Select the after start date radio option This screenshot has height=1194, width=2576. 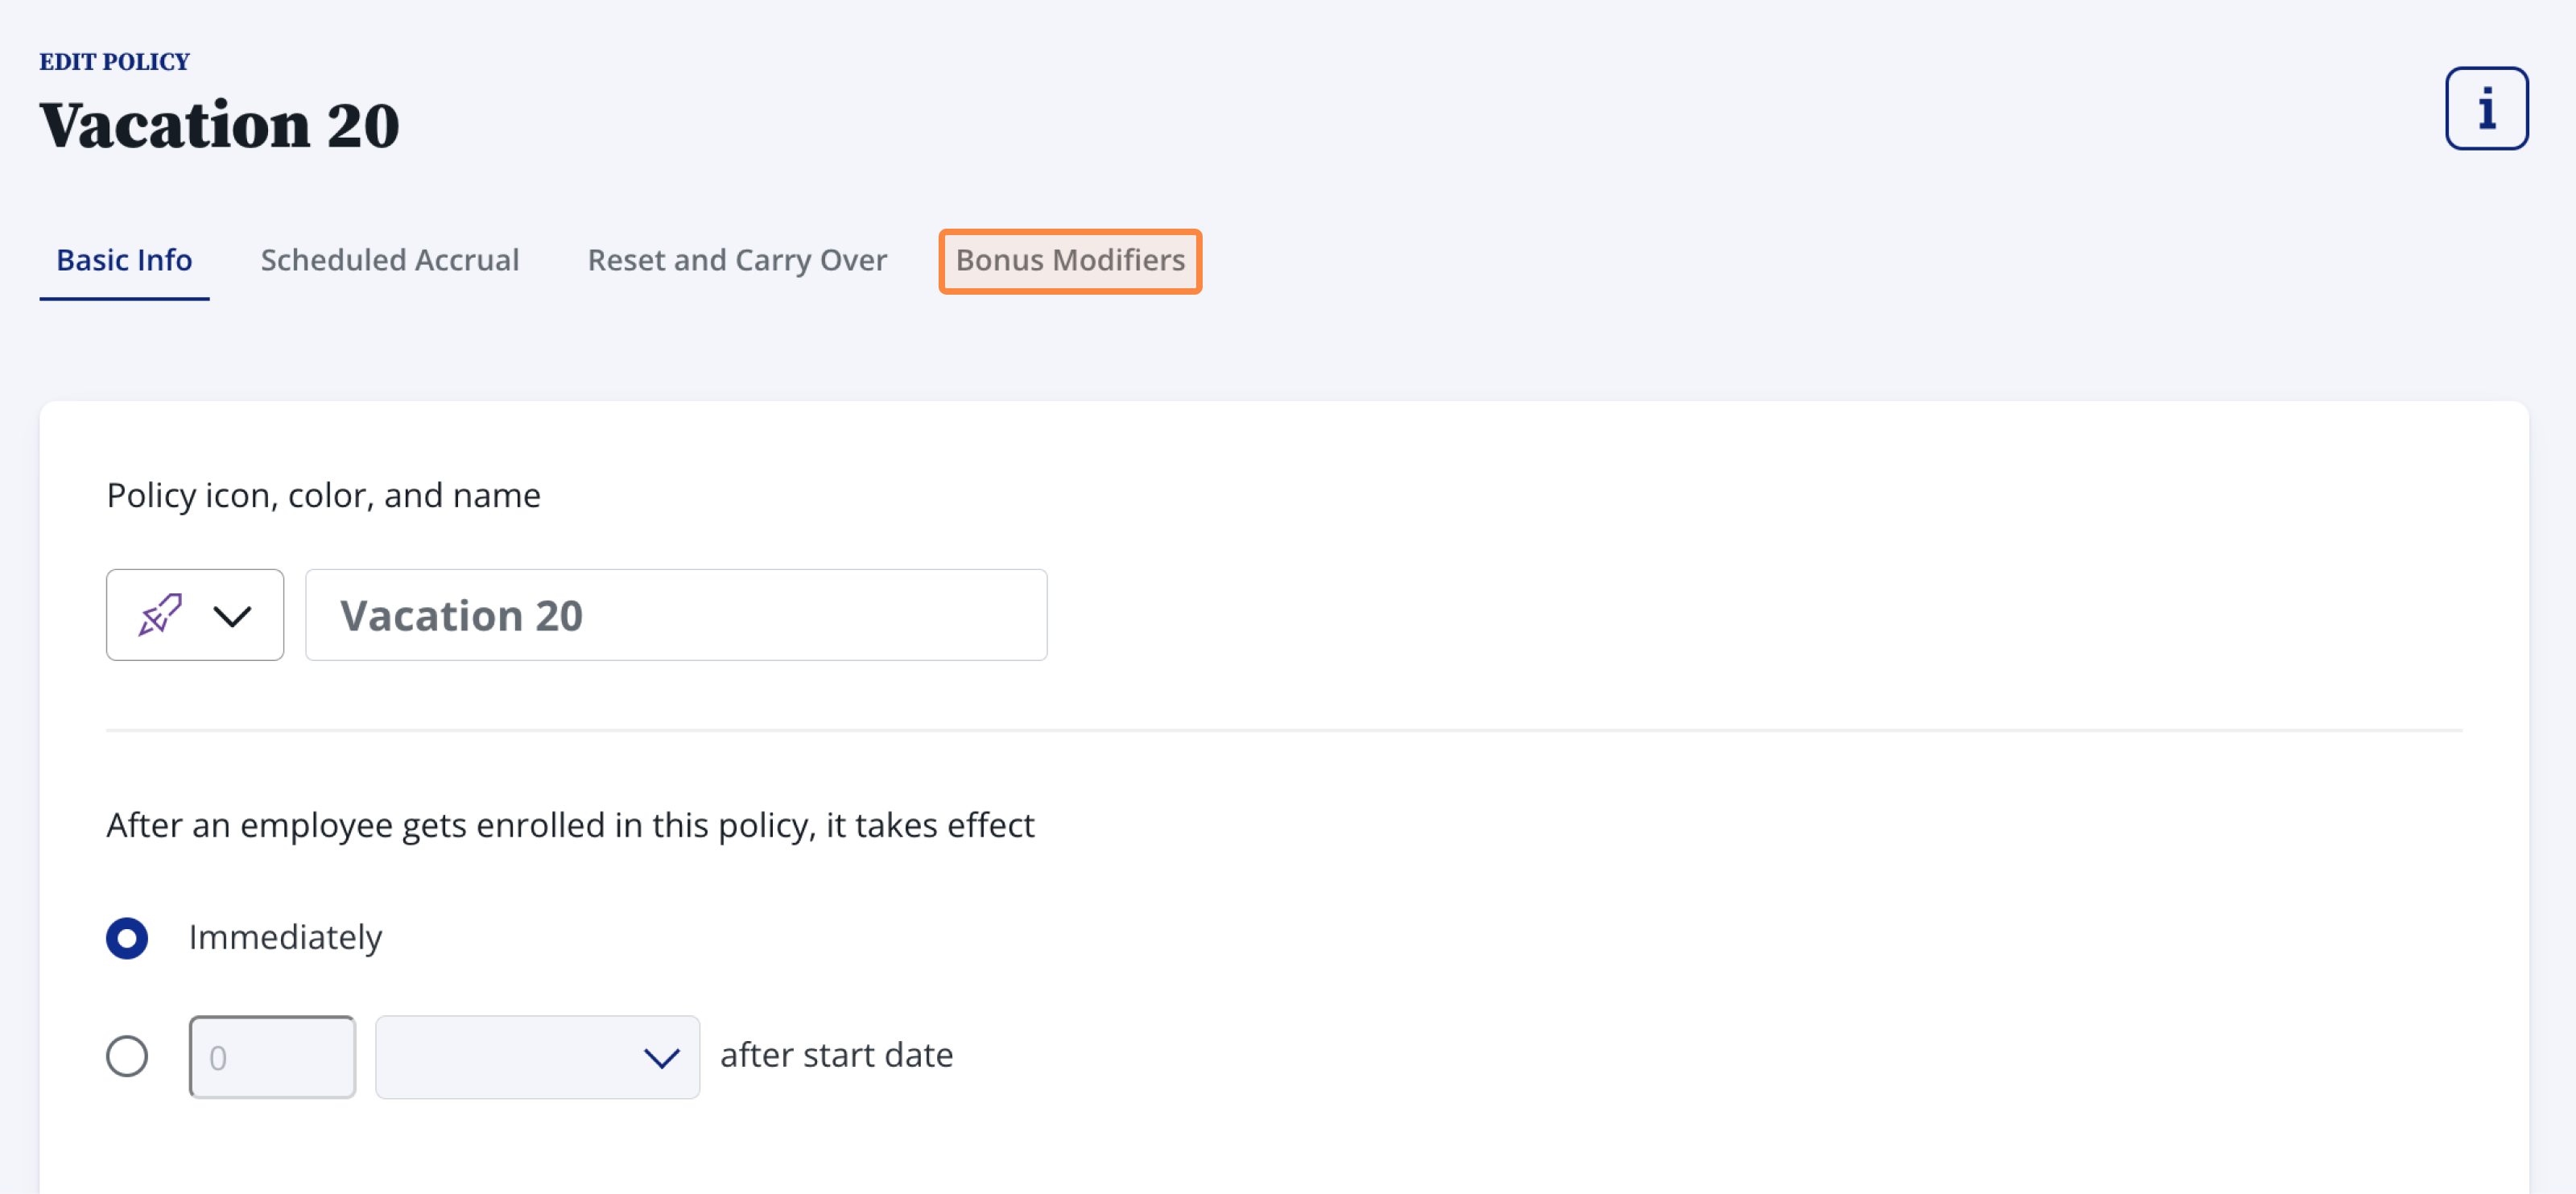pyautogui.click(x=127, y=1055)
